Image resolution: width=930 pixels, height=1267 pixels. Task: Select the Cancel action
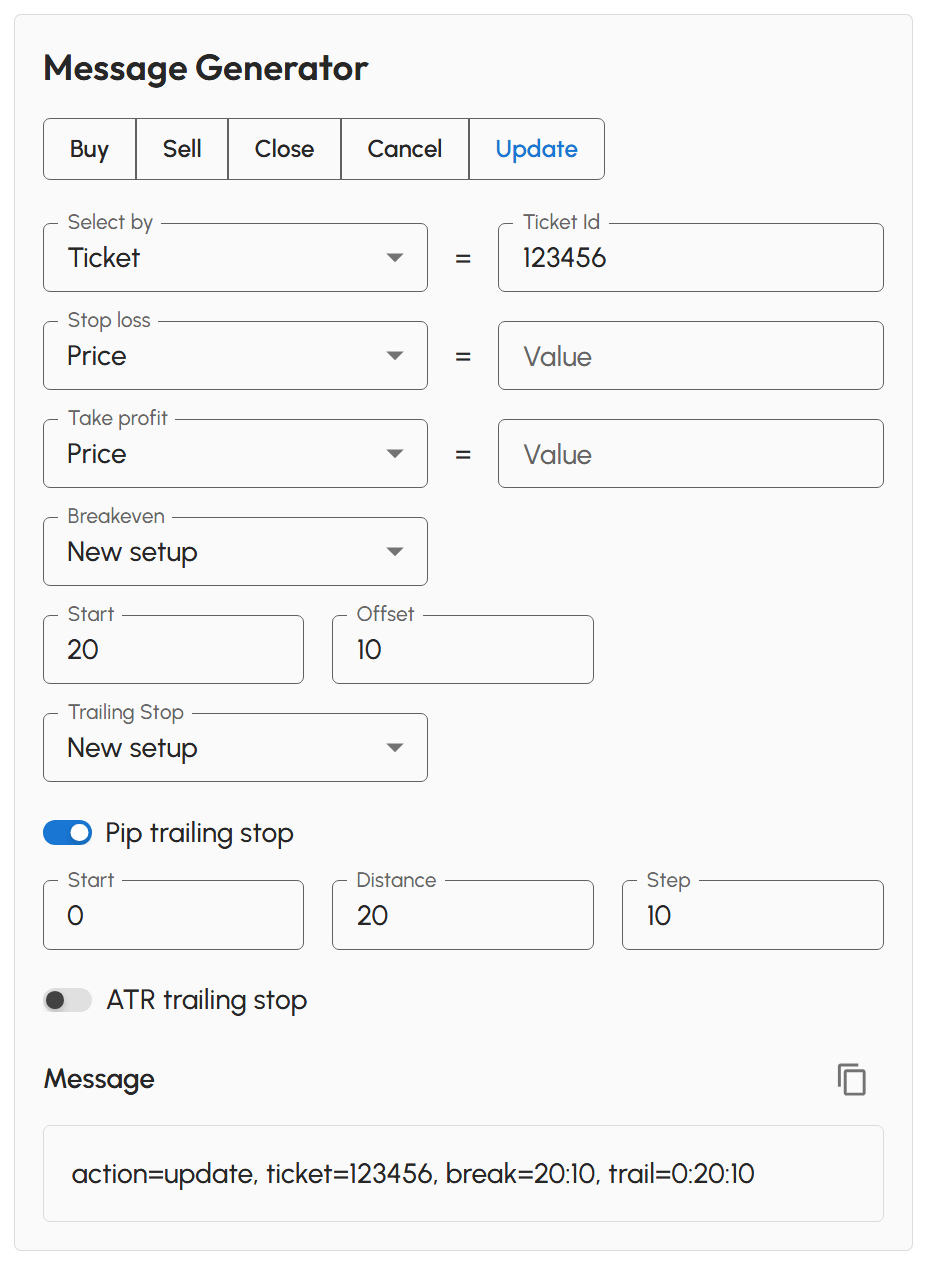[x=404, y=148]
